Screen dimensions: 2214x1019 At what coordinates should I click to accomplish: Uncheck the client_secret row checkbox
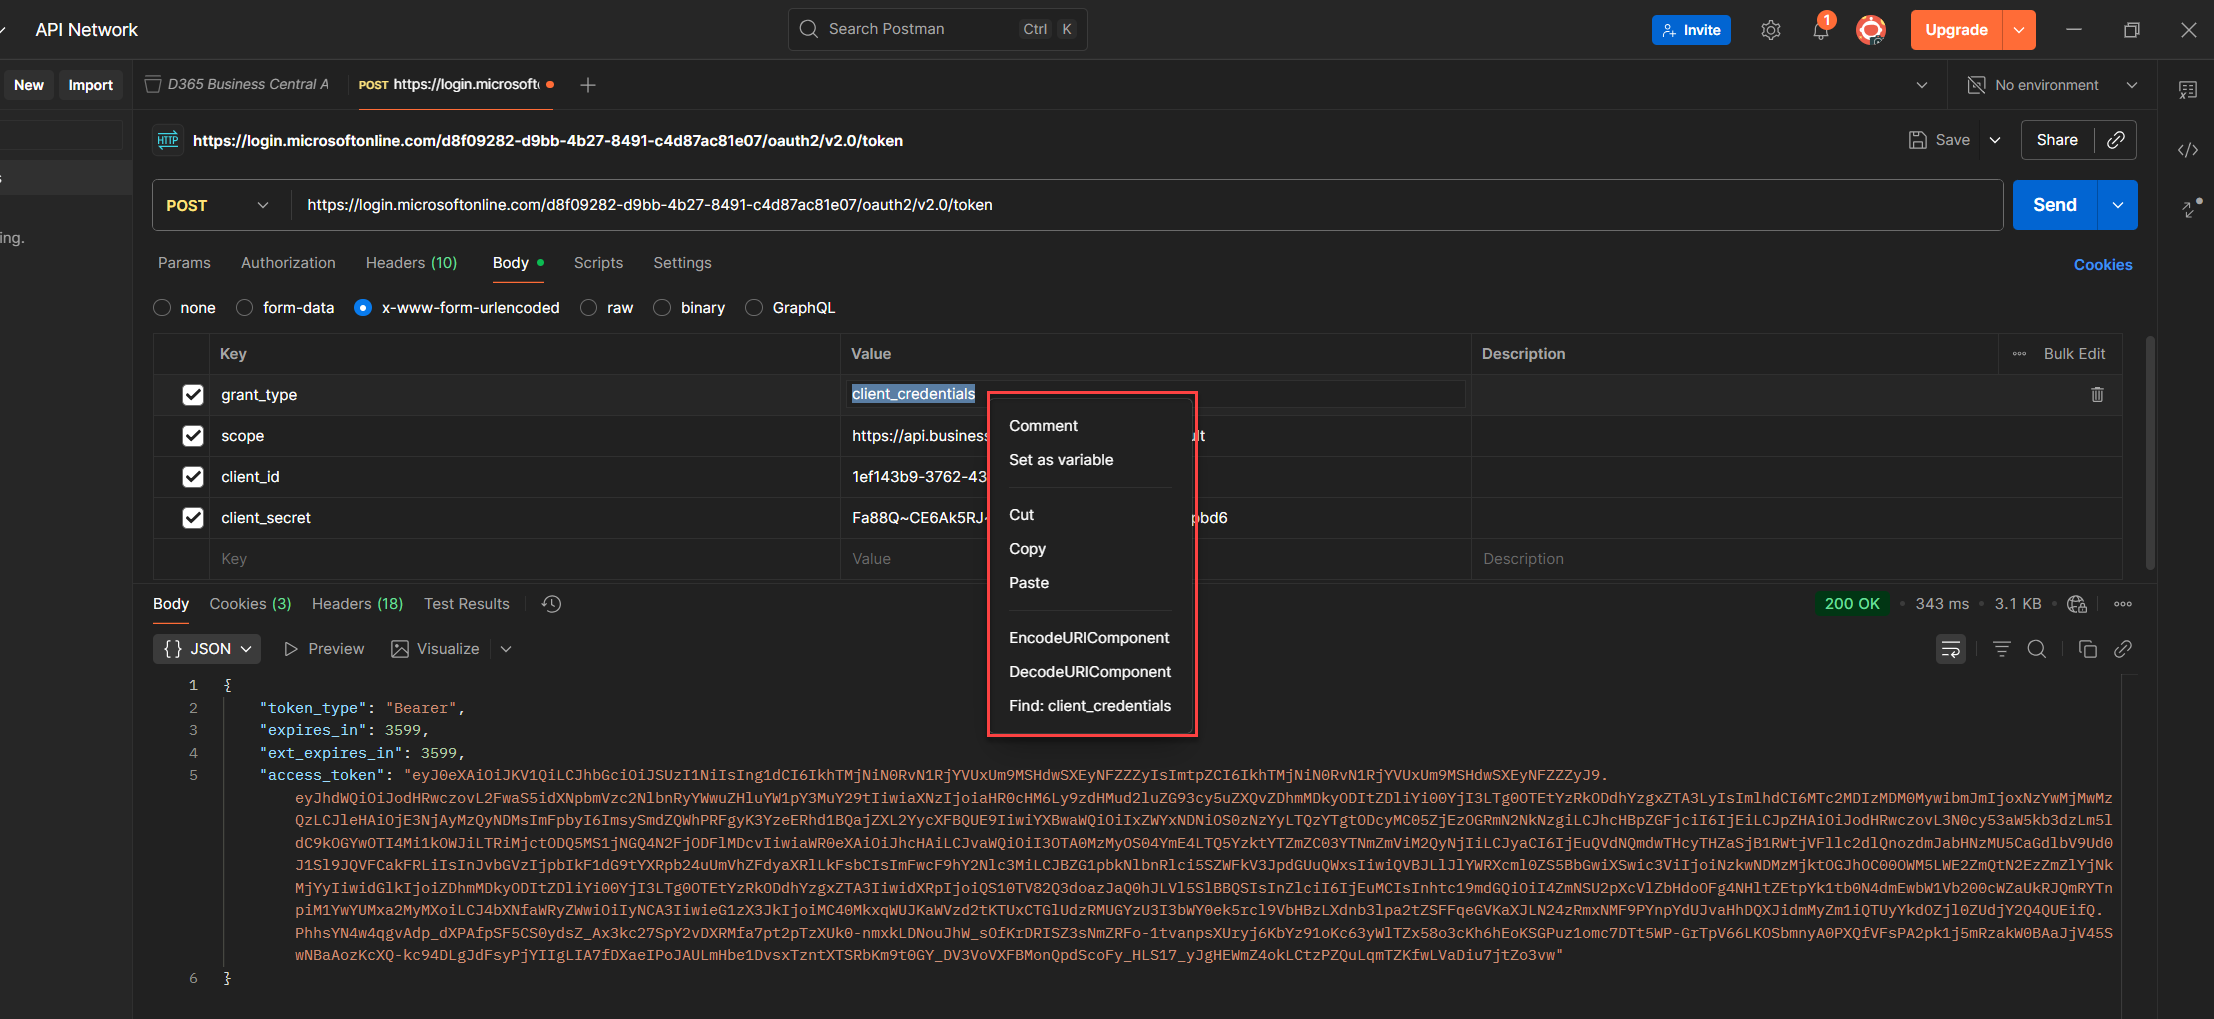[x=193, y=518]
